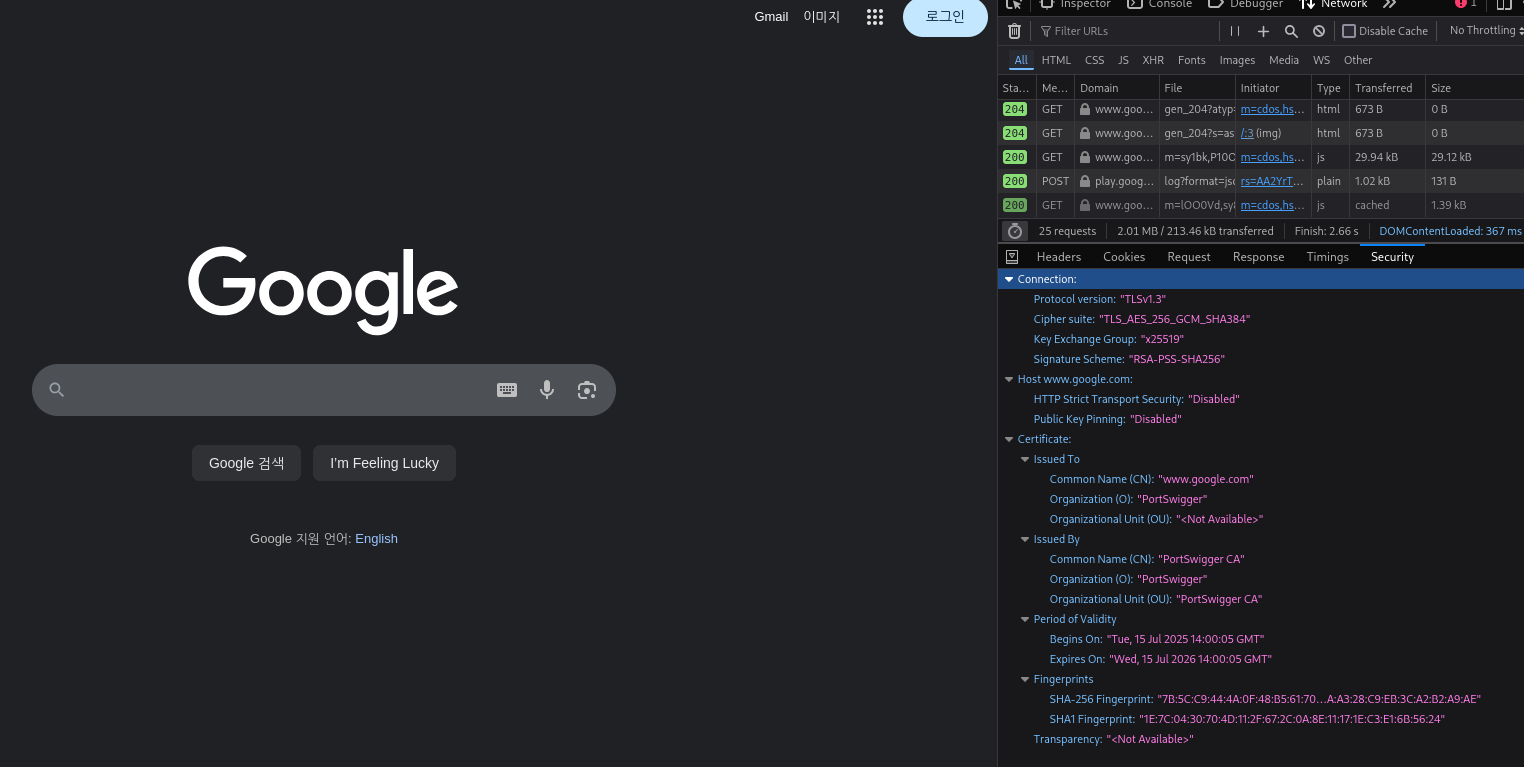Open the Console panel
1524x767 pixels.
point(1160,4)
